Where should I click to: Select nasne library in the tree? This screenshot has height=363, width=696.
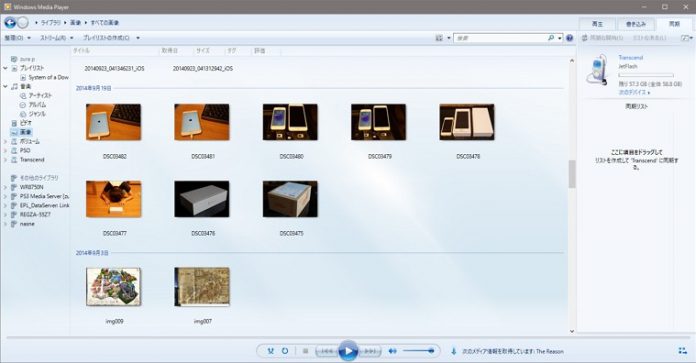coord(23,224)
